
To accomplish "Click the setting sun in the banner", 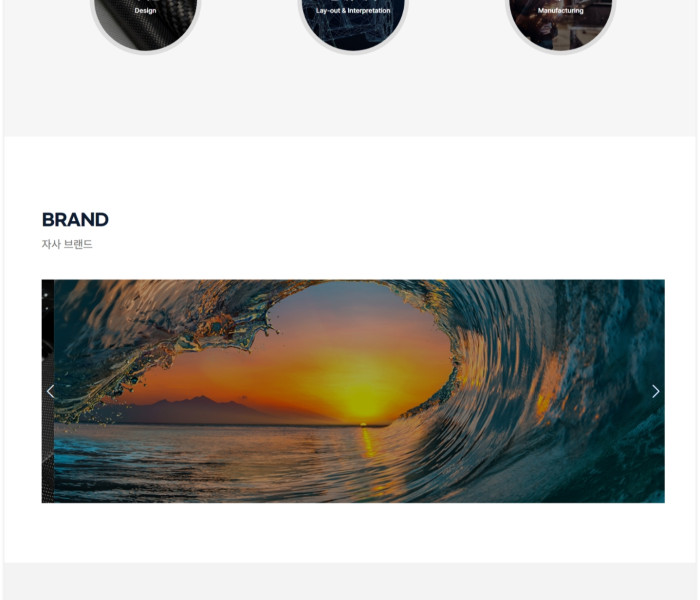I will pos(363,423).
